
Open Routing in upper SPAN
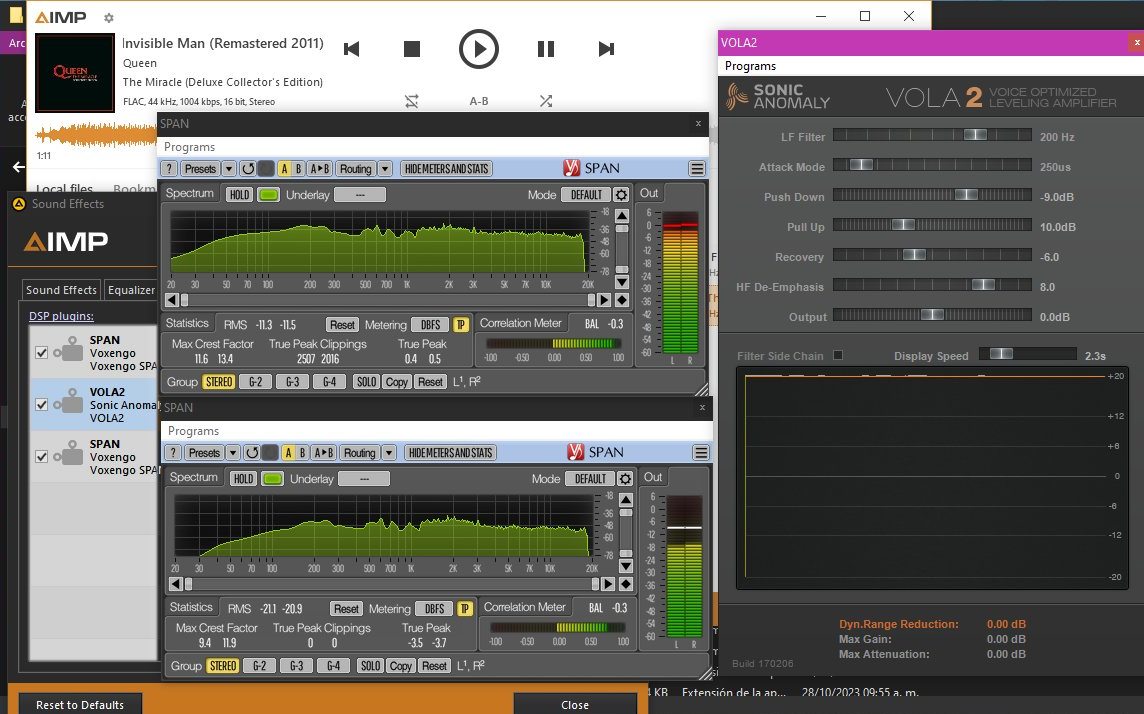point(355,169)
